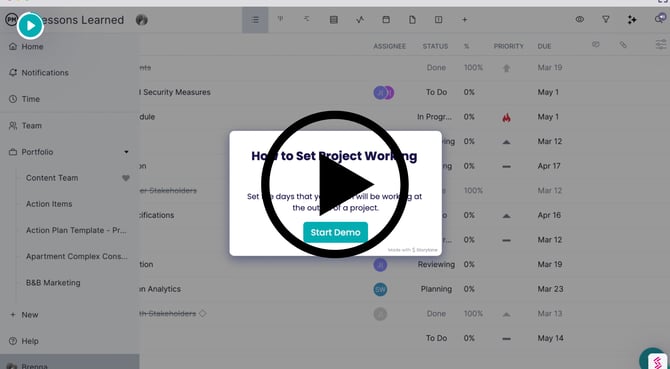
Task: Open Apartment Complex Cons... project
Action: click(x=77, y=256)
